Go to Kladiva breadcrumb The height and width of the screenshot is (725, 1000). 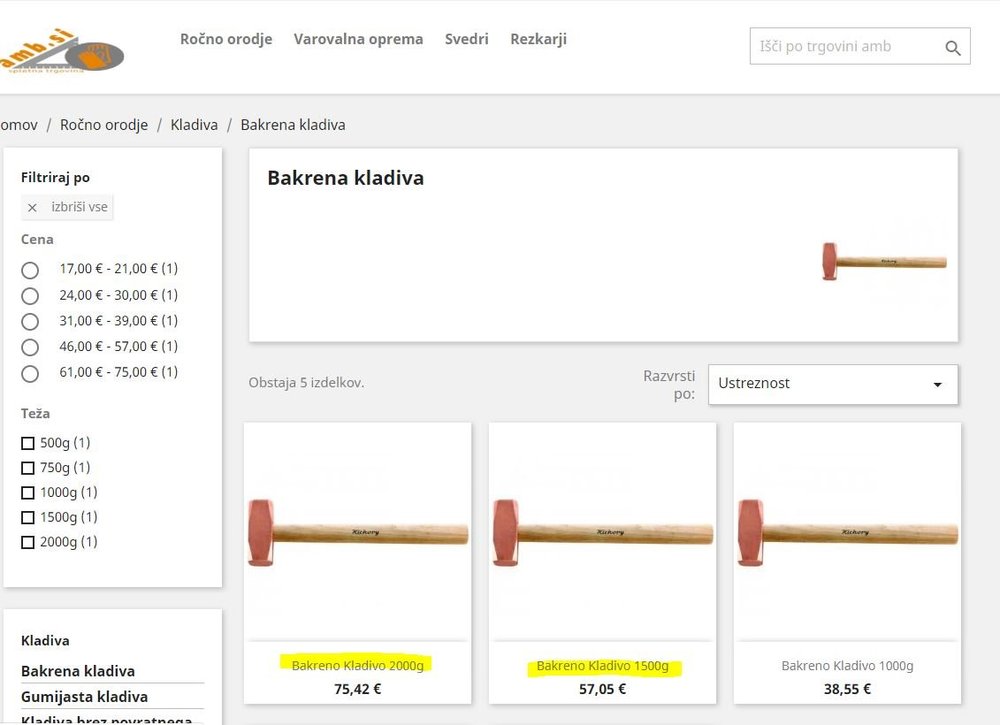pos(194,125)
